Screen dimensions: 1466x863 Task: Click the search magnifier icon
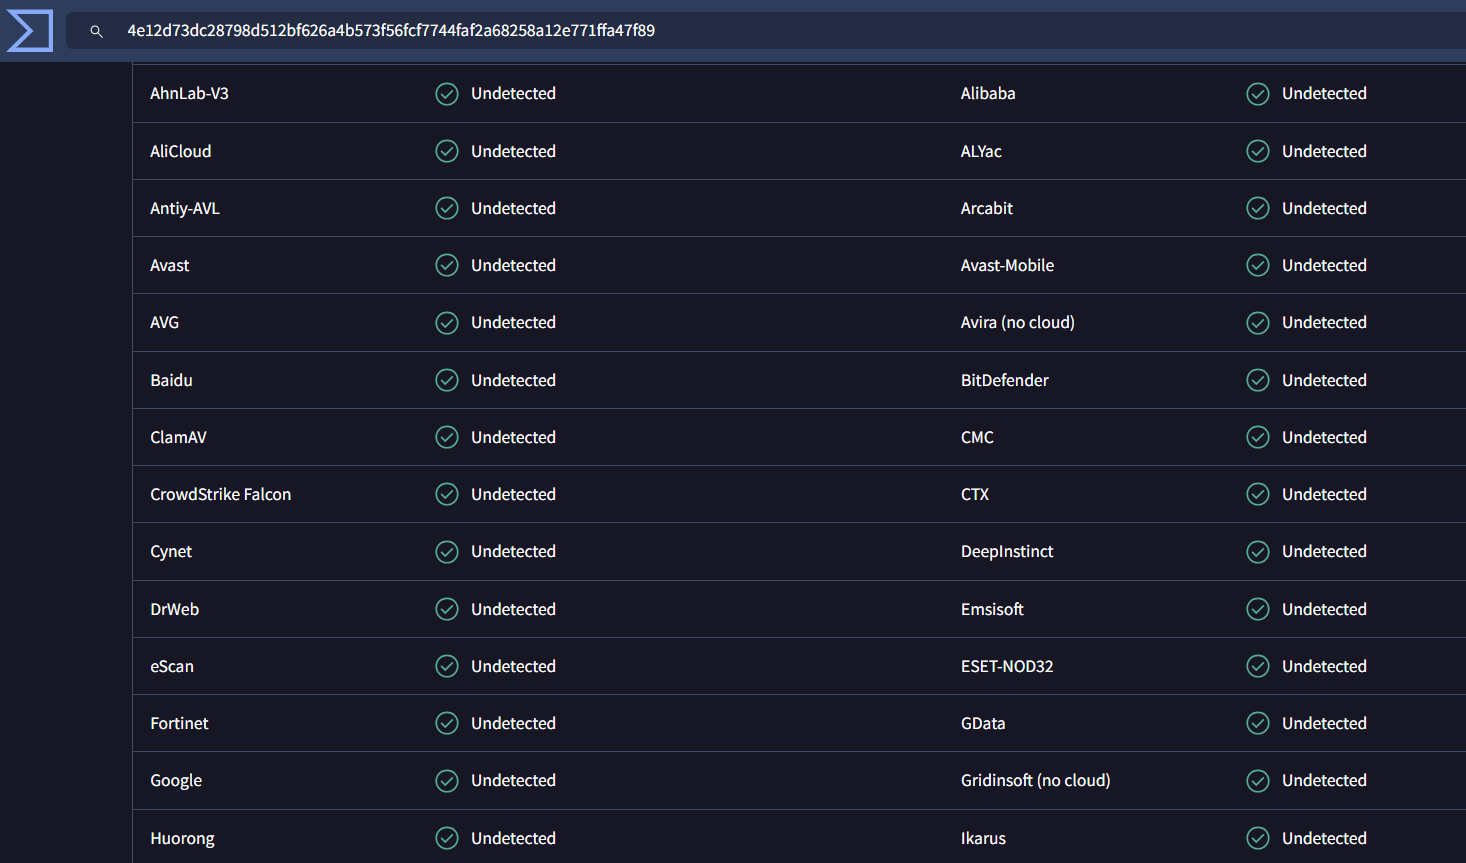(x=97, y=31)
